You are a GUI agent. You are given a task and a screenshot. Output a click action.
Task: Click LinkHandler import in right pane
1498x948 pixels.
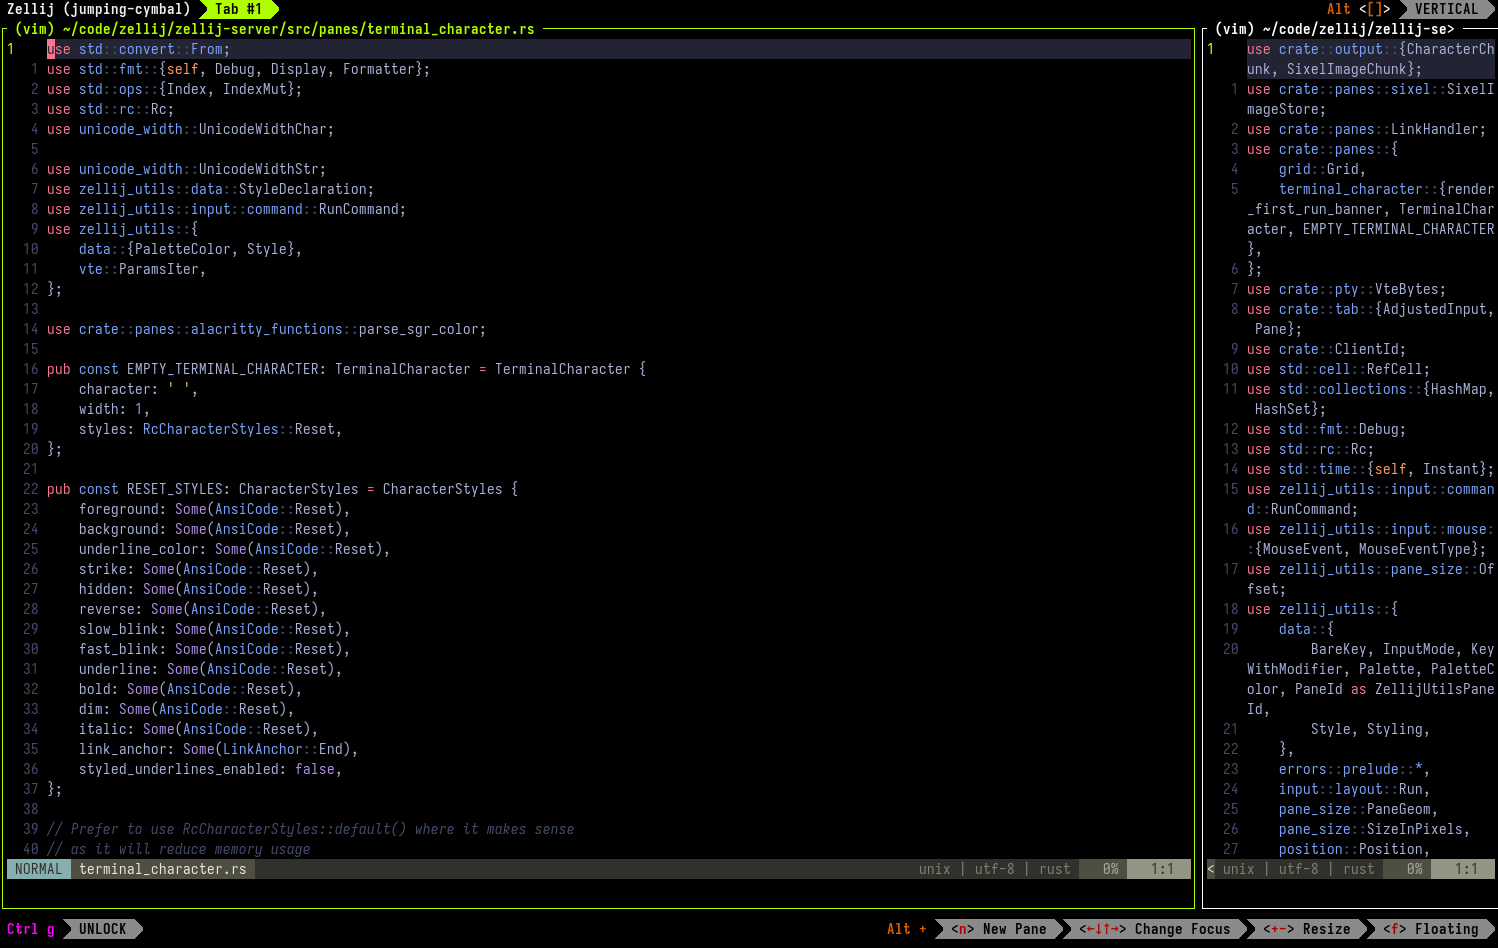1435,129
